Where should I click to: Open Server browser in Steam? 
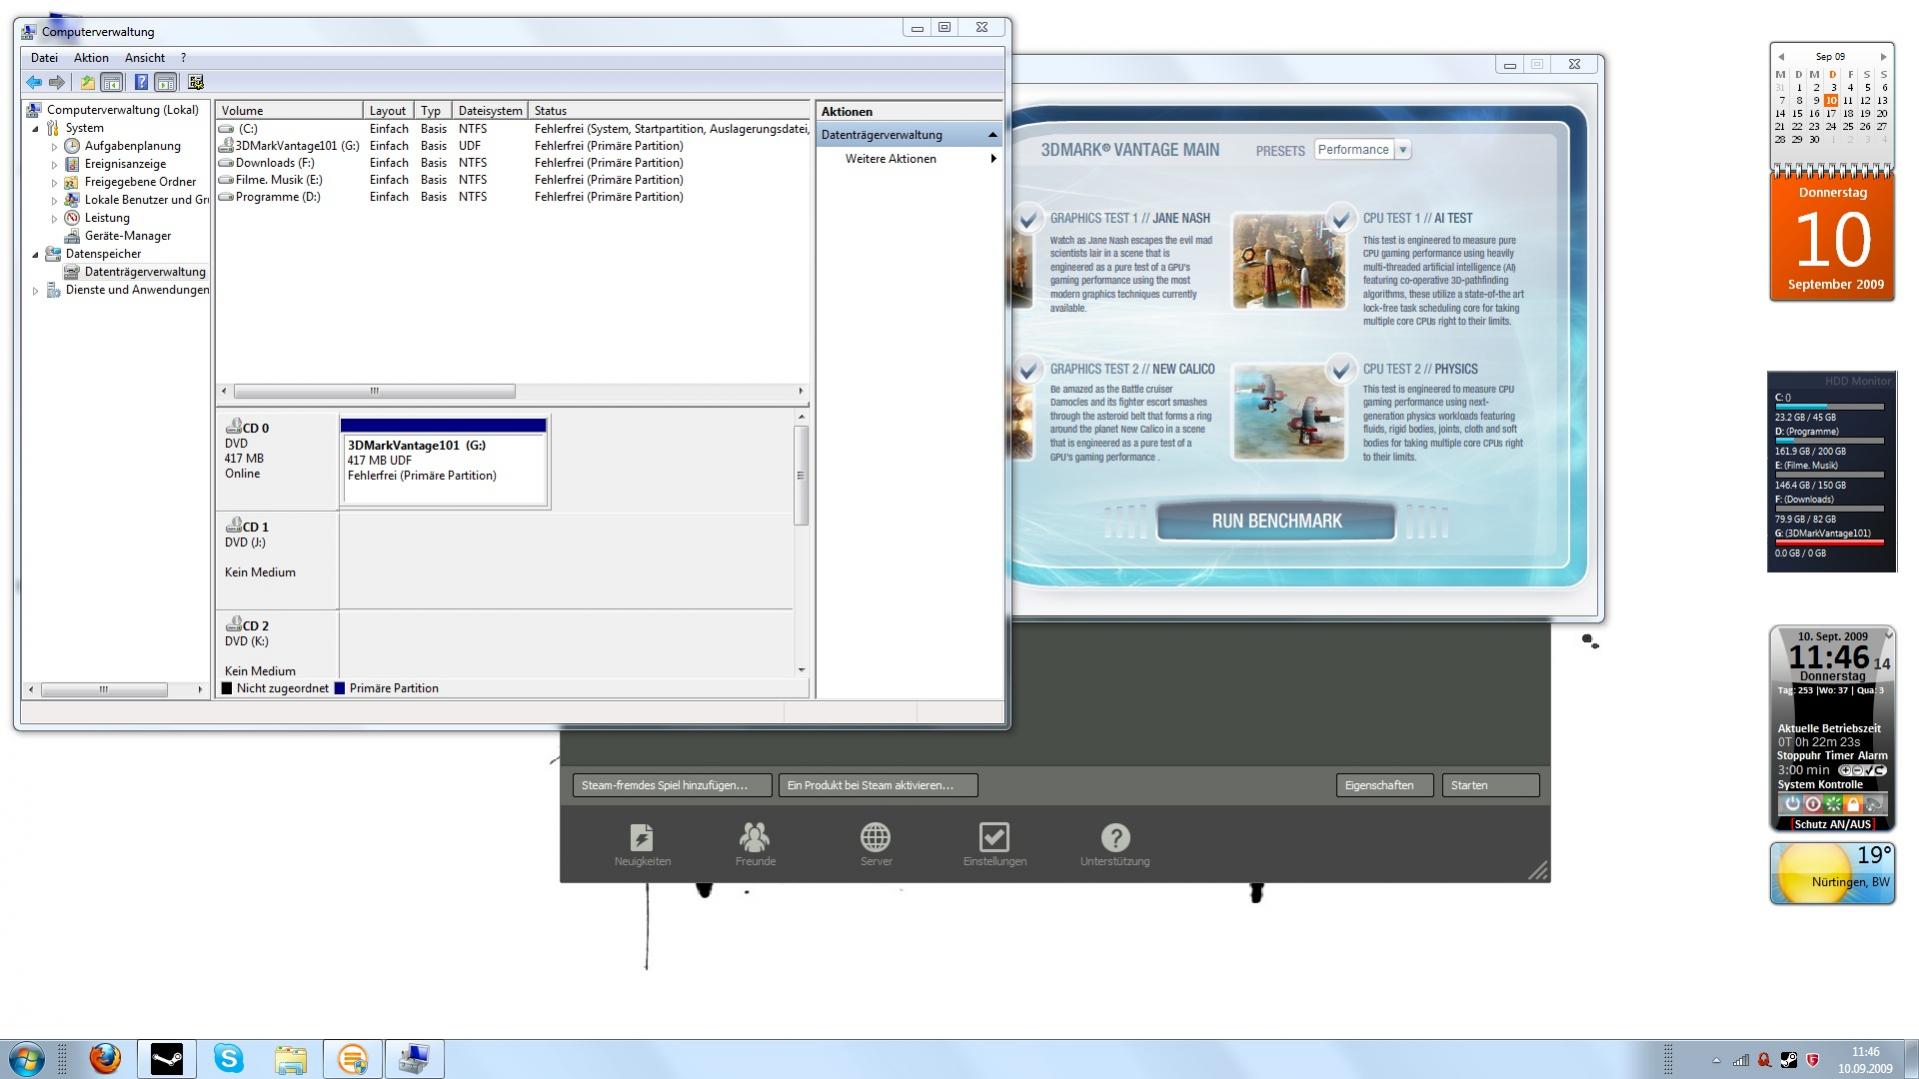[x=876, y=844]
